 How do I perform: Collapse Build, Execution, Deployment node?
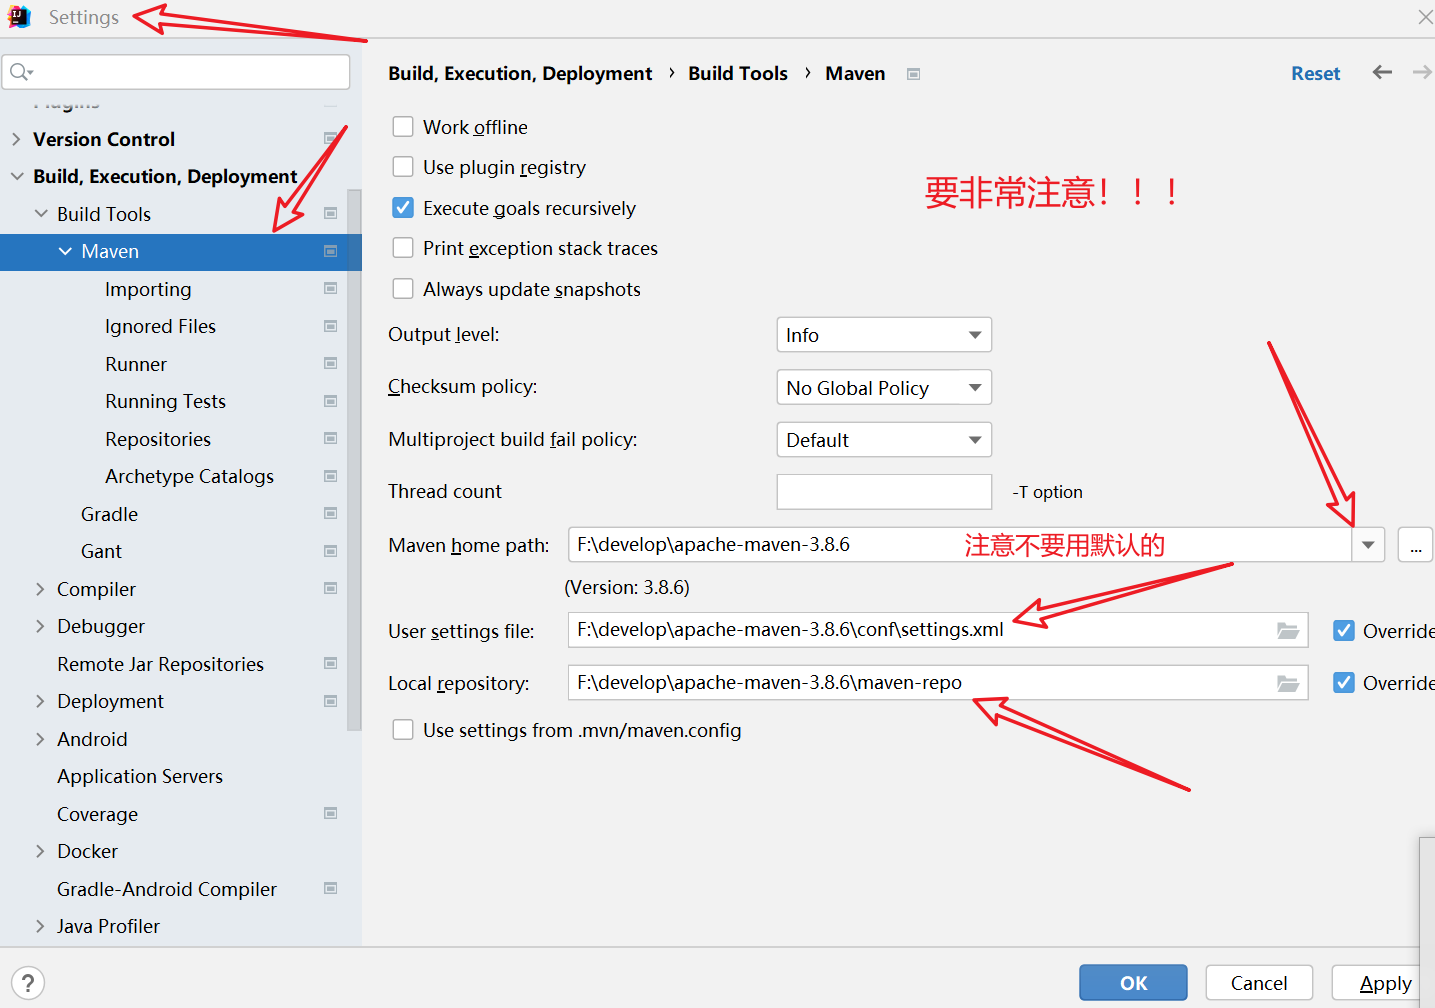click(x=17, y=176)
